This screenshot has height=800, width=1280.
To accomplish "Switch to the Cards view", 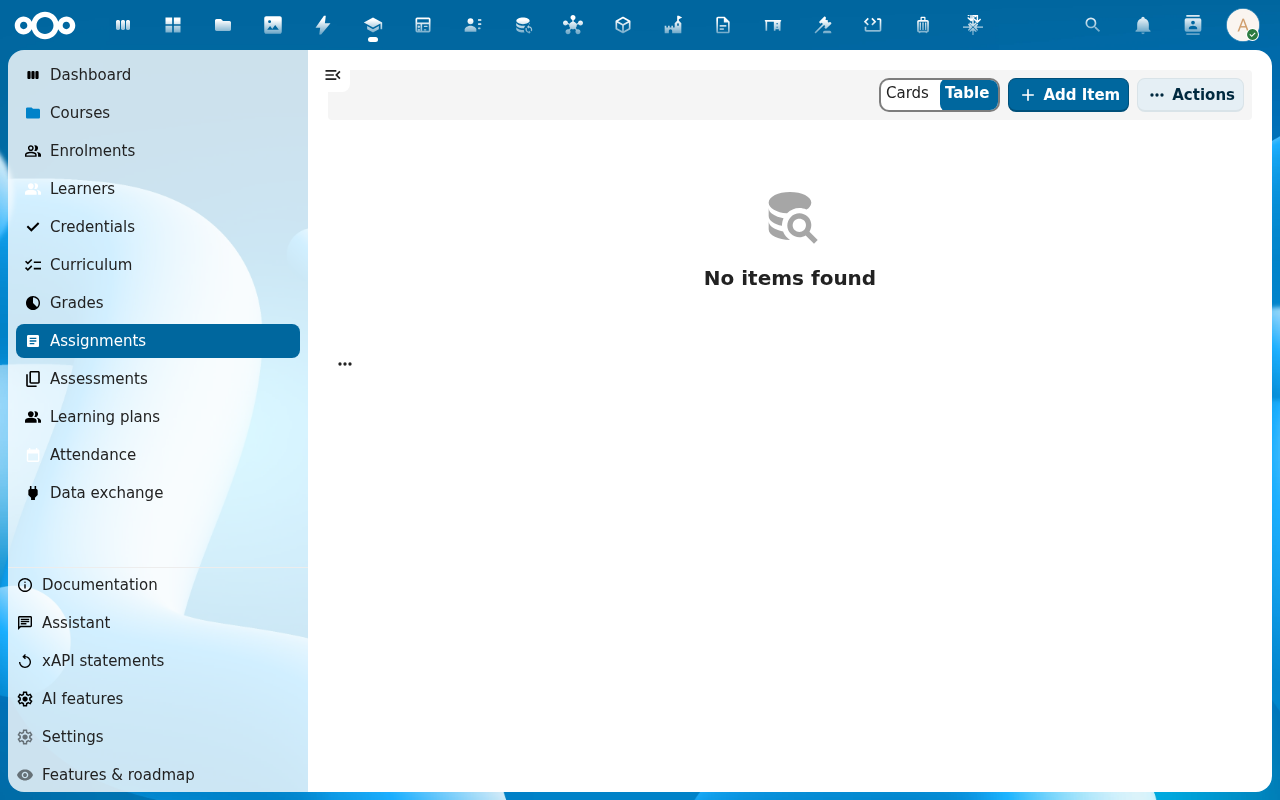I will [908, 94].
